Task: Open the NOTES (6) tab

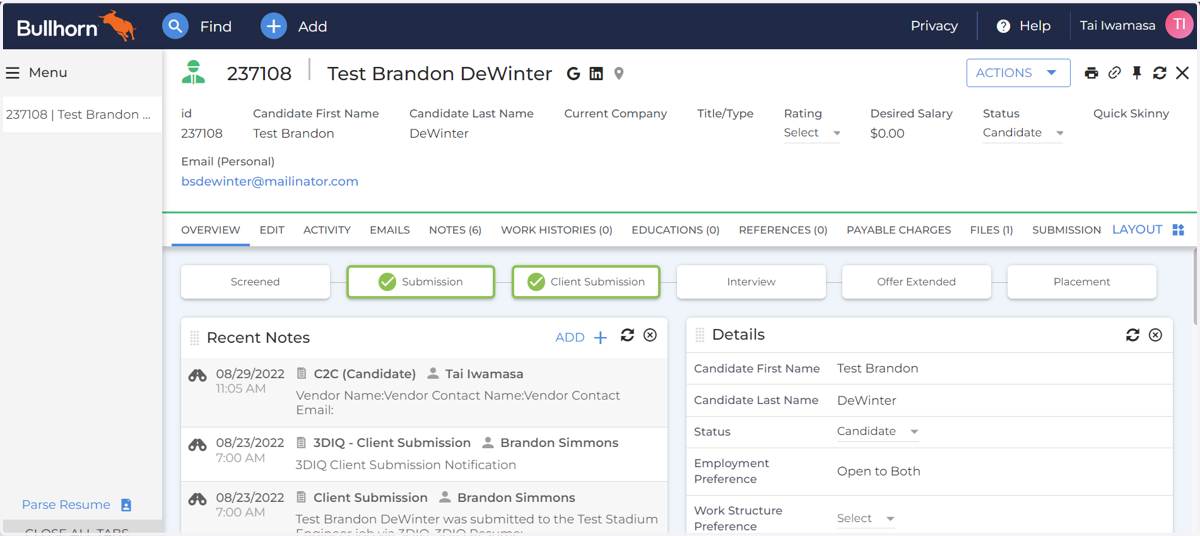Action: coord(455,230)
